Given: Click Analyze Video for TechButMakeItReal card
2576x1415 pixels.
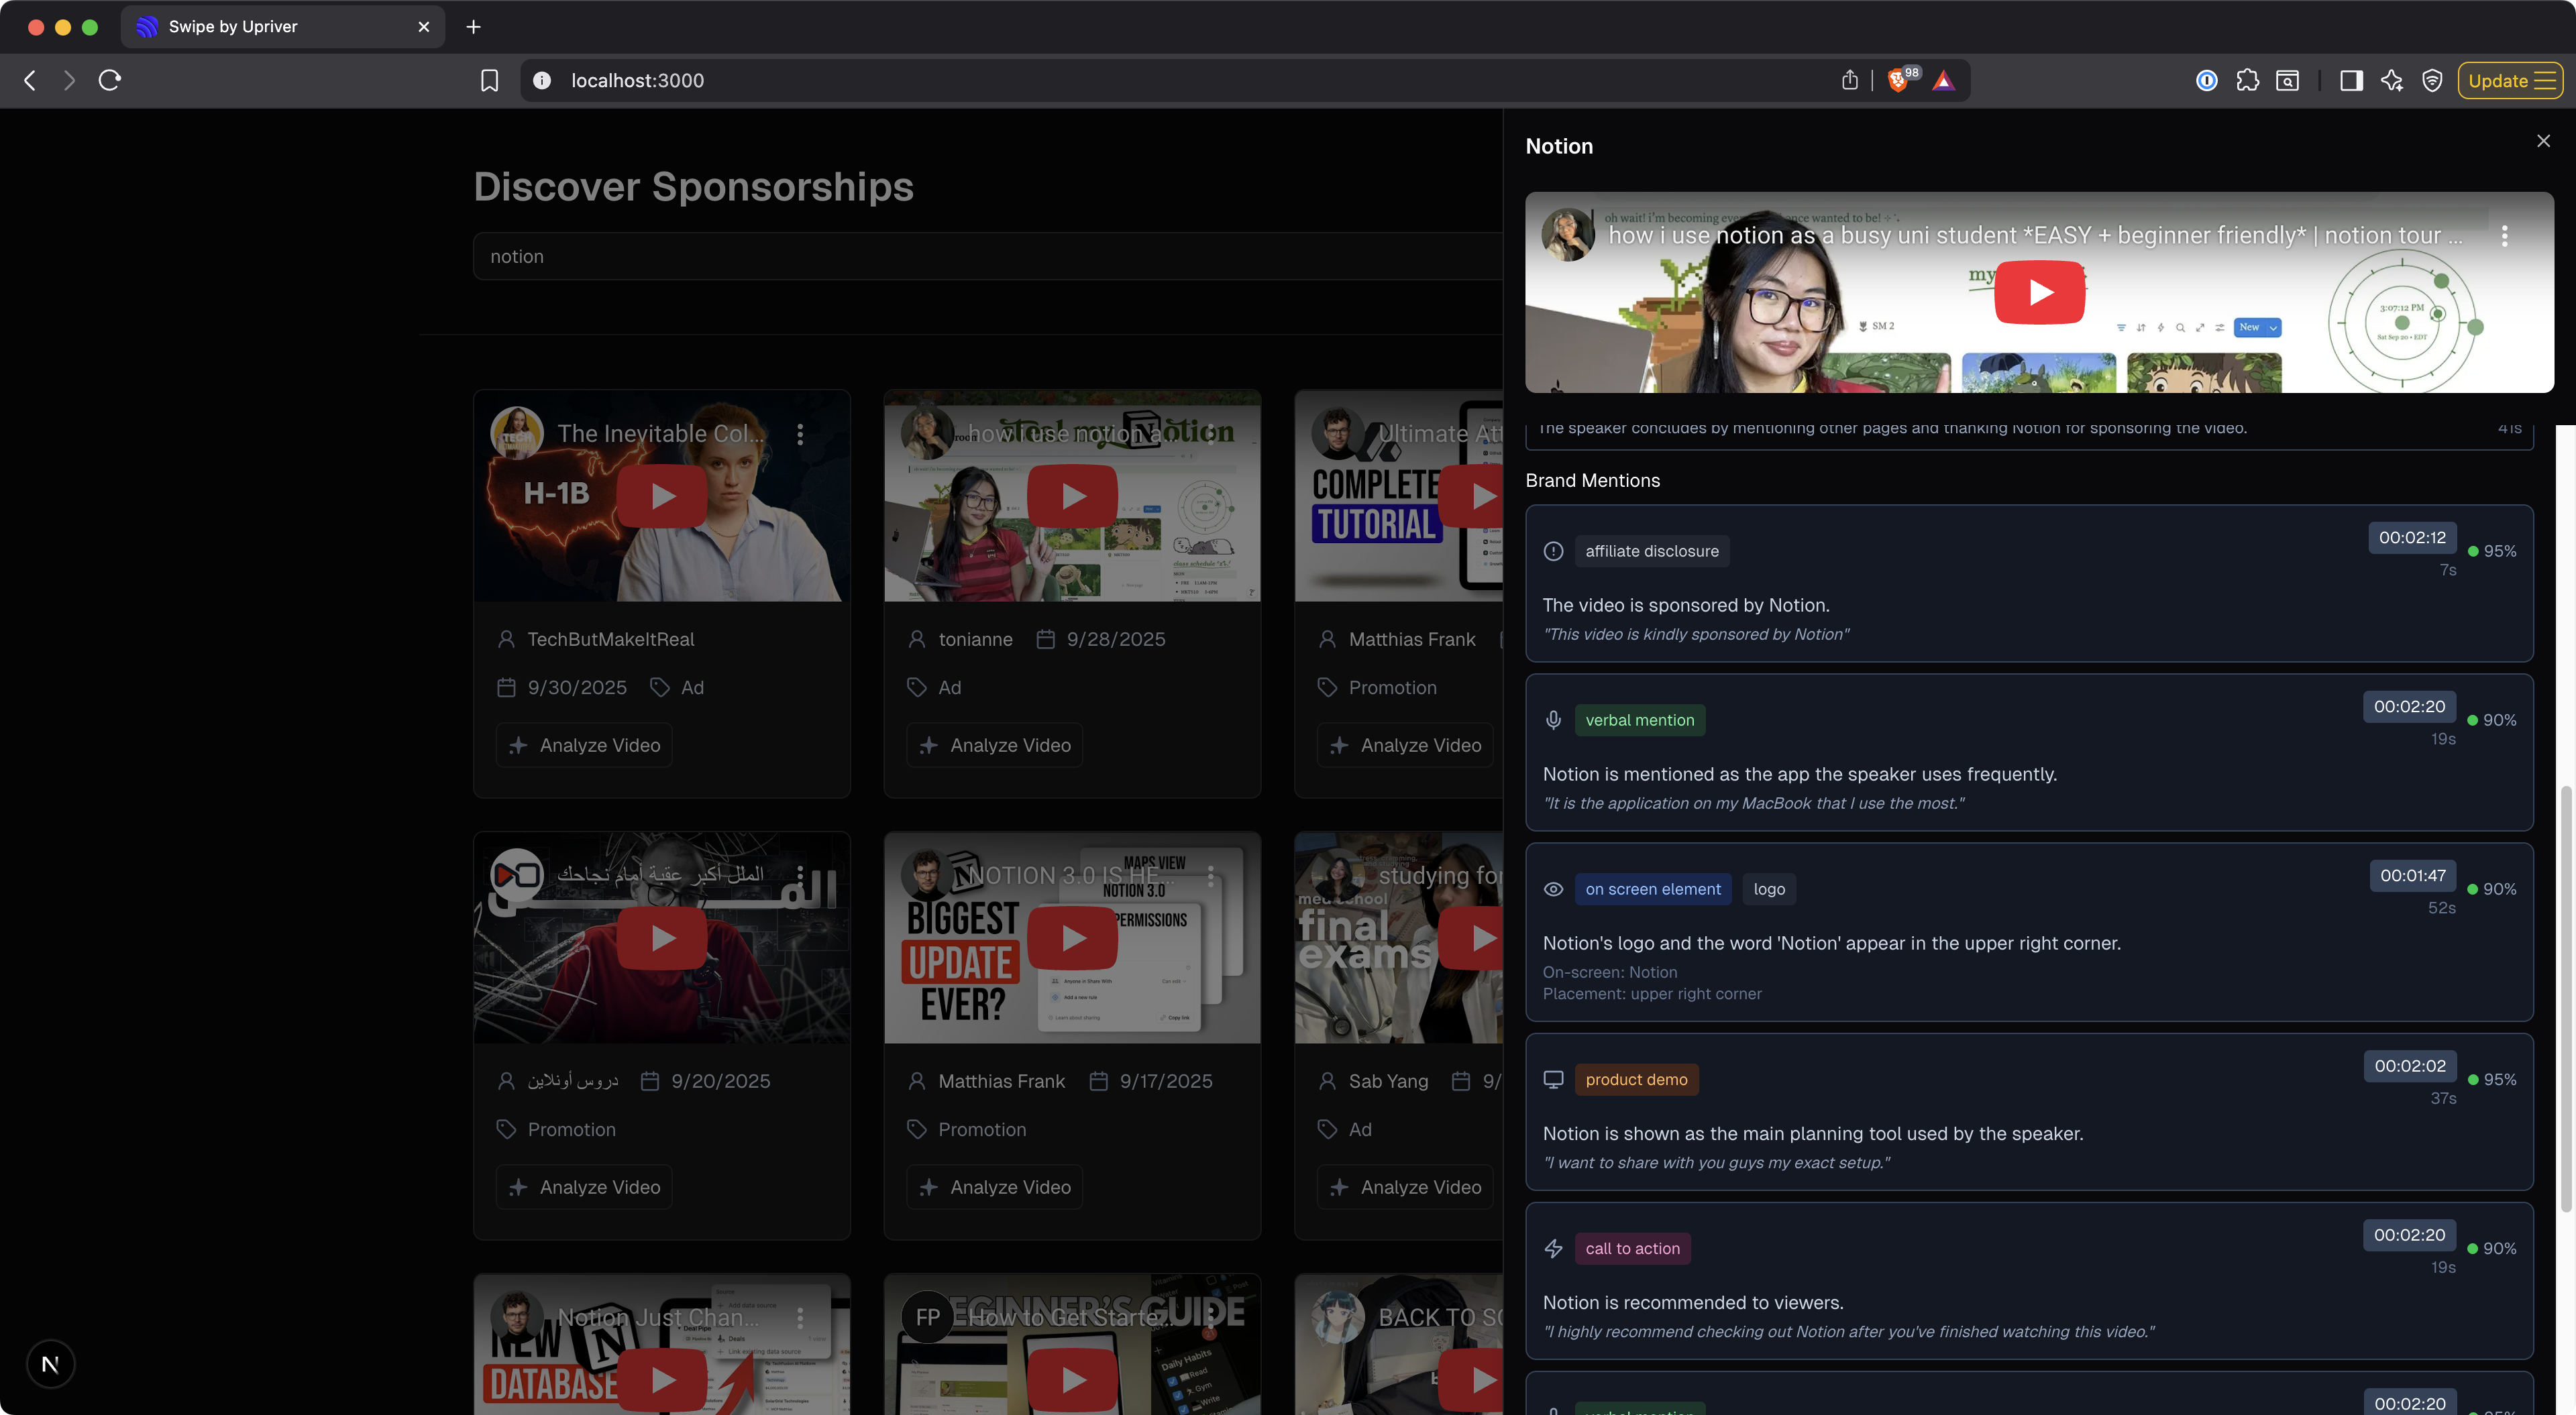Looking at the screenshot, I should (x=585, y=745).
